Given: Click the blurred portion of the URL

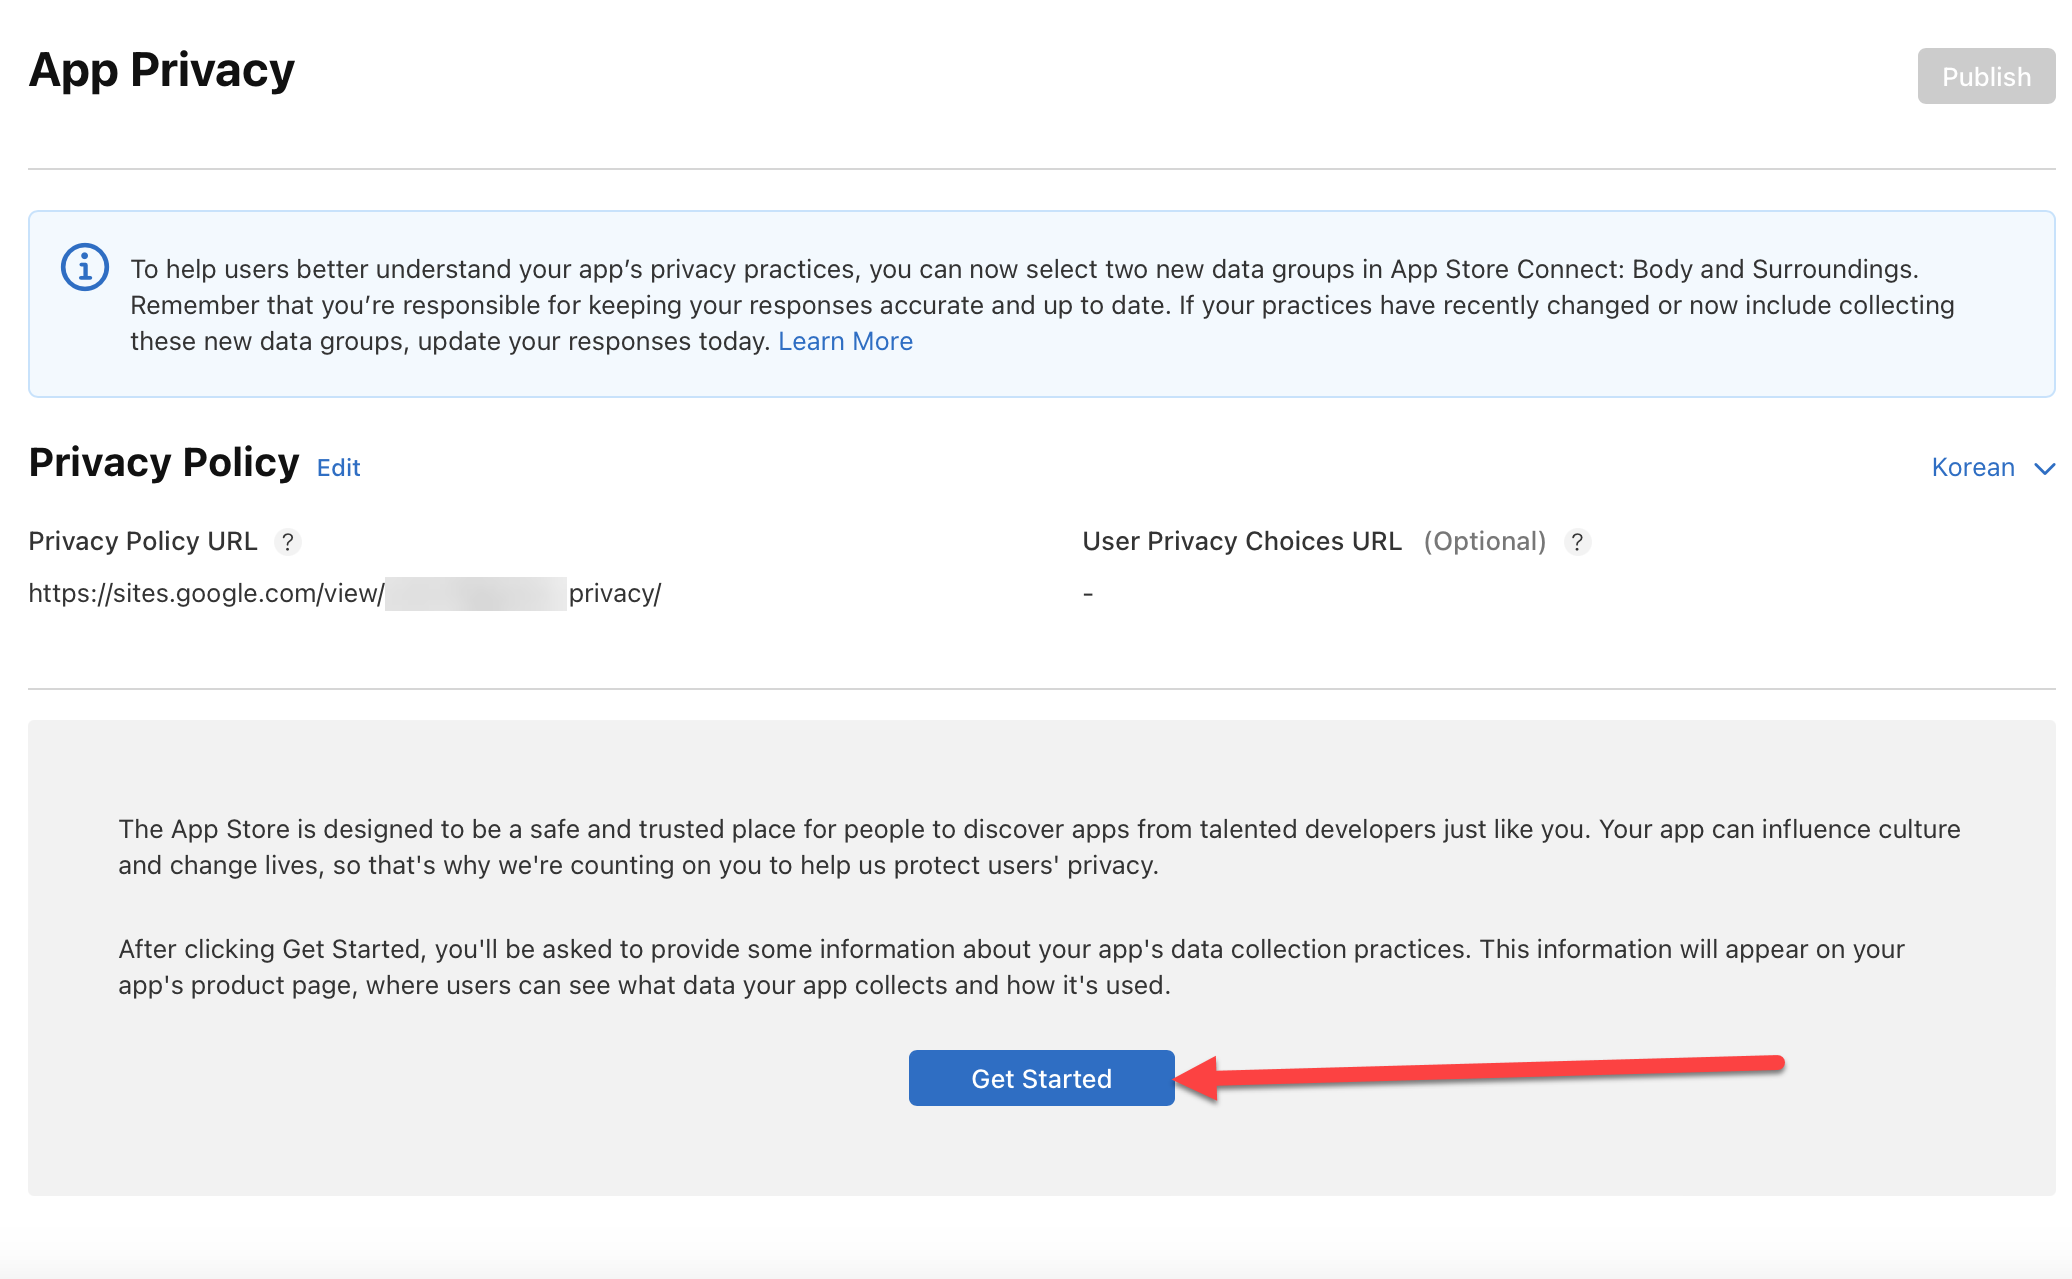Looking at the screenshot, I should click(x=476, y=594).
